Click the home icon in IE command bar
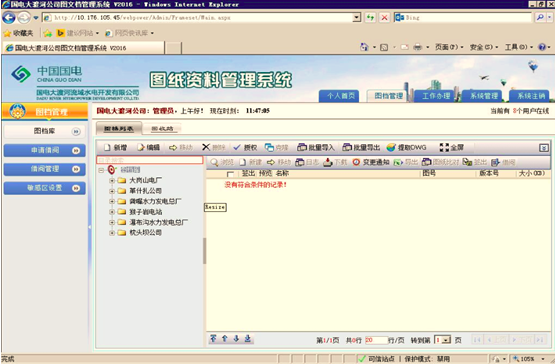The width and height of the screenshot is (556, 364). coord(364,47)
